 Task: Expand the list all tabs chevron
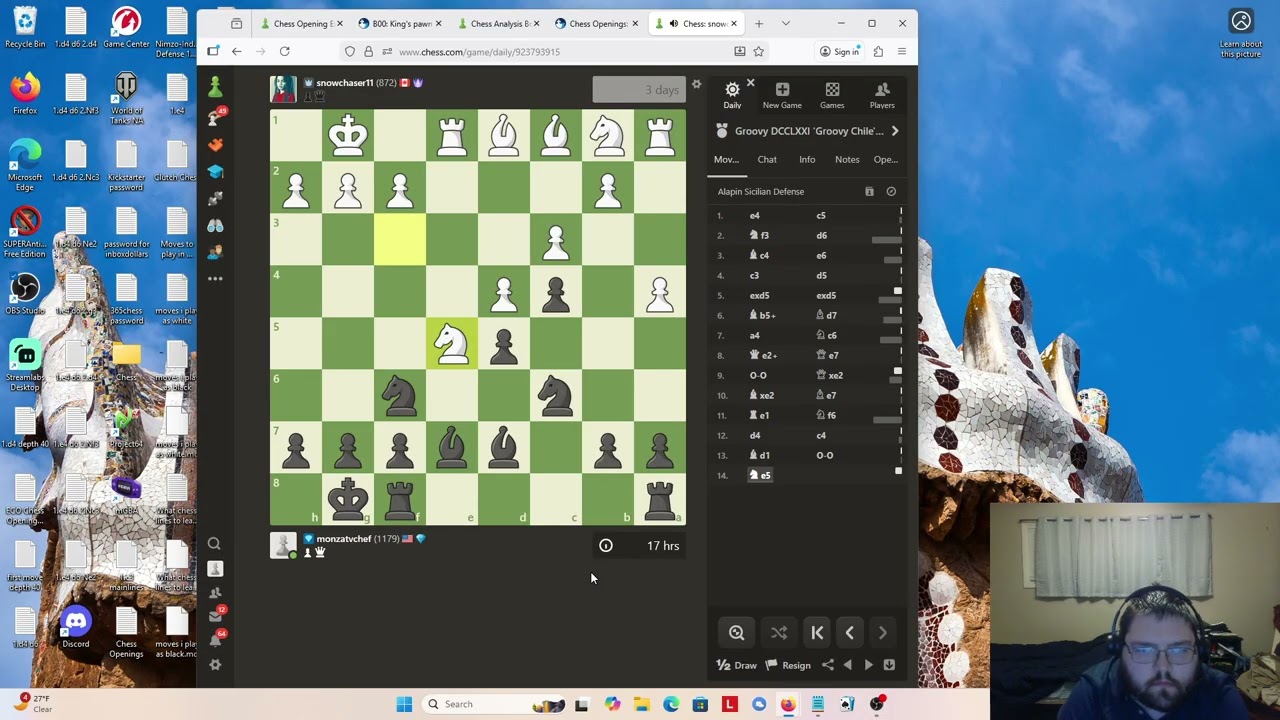785,23
